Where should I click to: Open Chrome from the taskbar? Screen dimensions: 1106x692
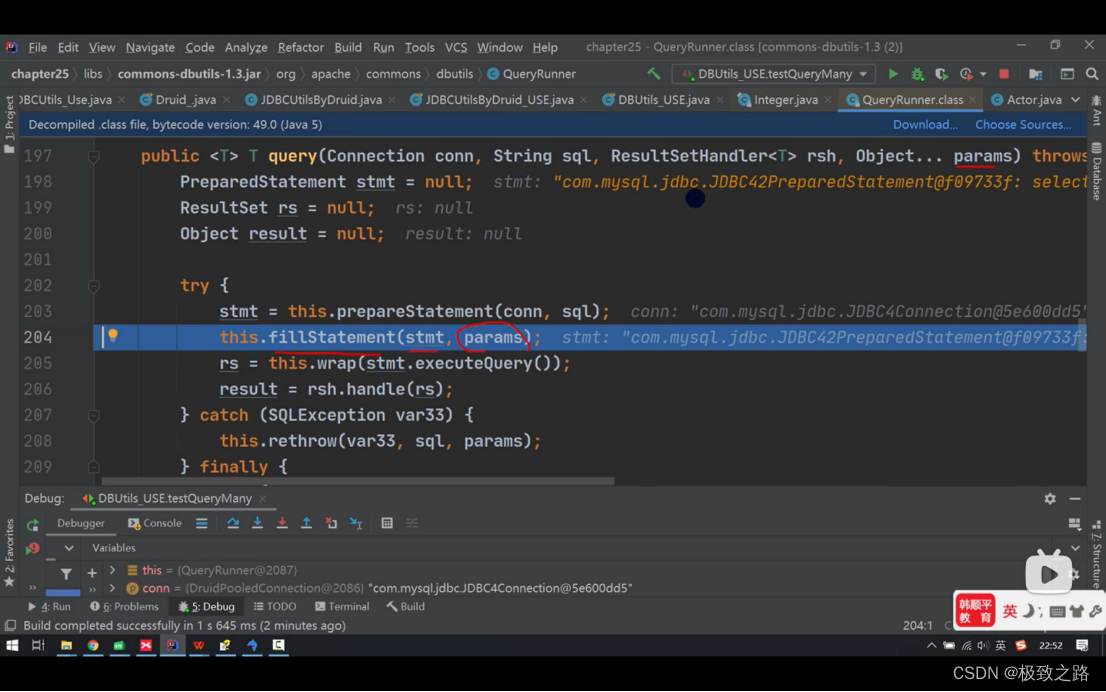click(92, 645)
